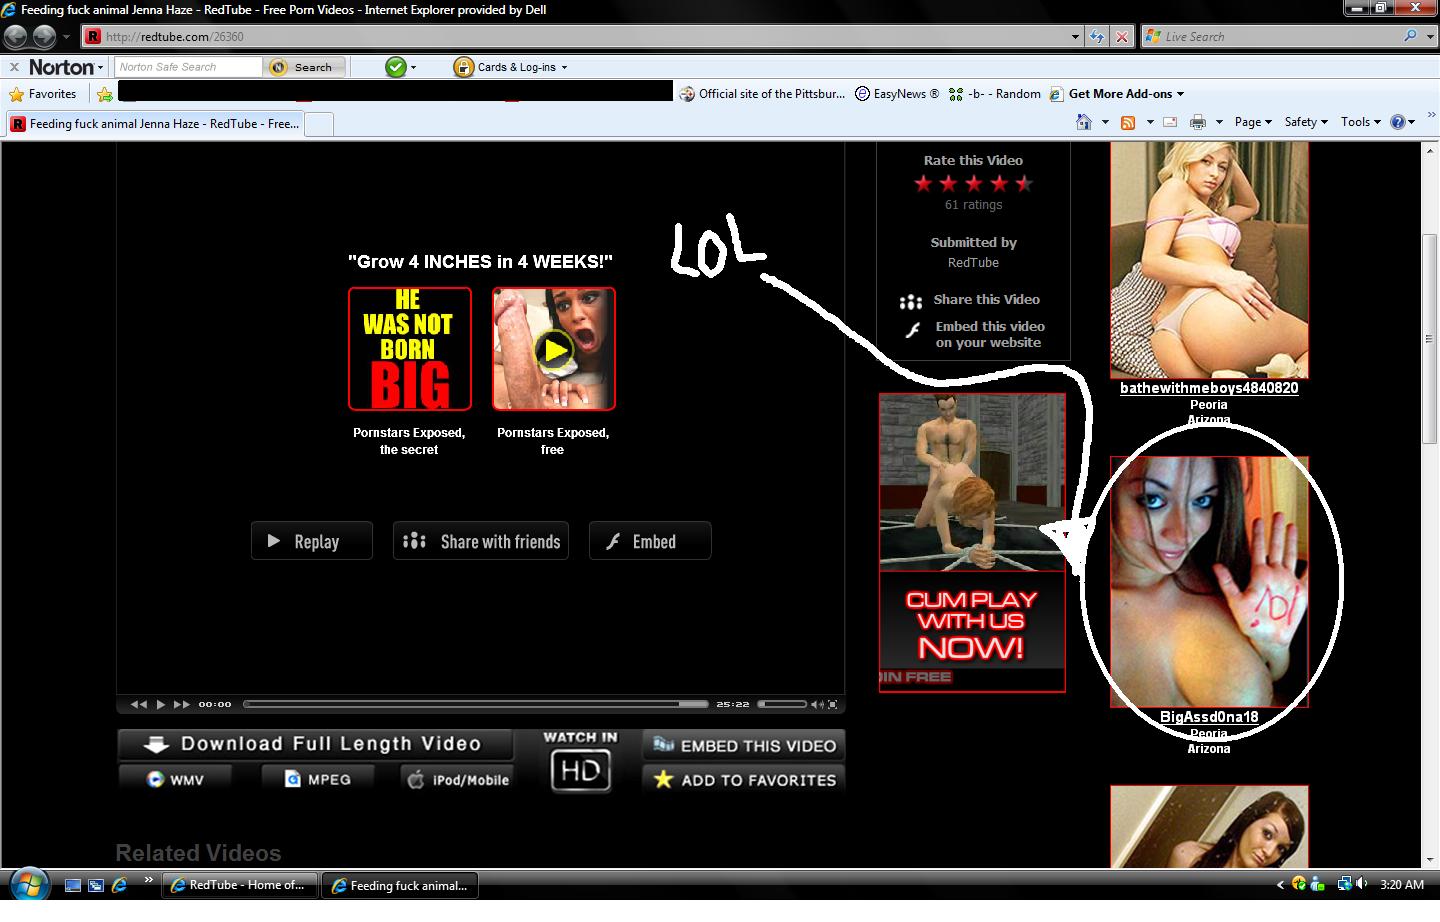
Task: Open the Safety menu
Action: click(x=1306, y=122)
